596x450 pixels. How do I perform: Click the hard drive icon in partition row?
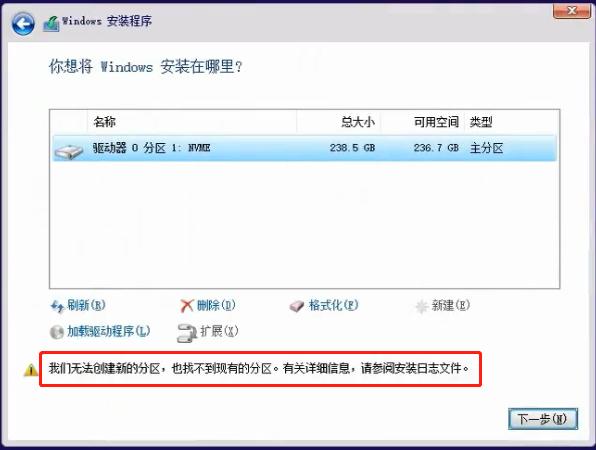click(x=69, y=151)
